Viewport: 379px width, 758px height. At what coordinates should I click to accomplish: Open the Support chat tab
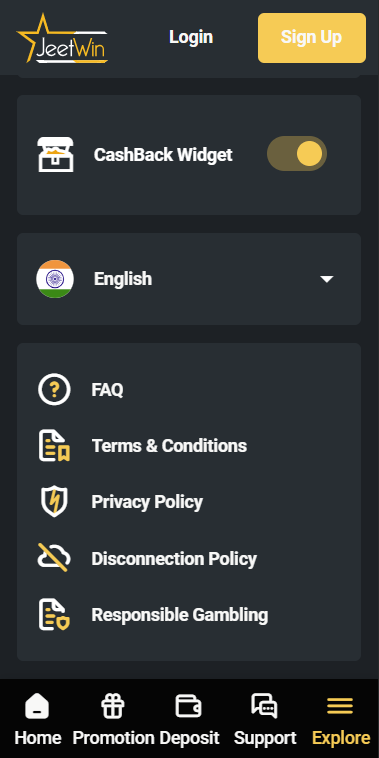pyautogui.click(x=265, y=719)
